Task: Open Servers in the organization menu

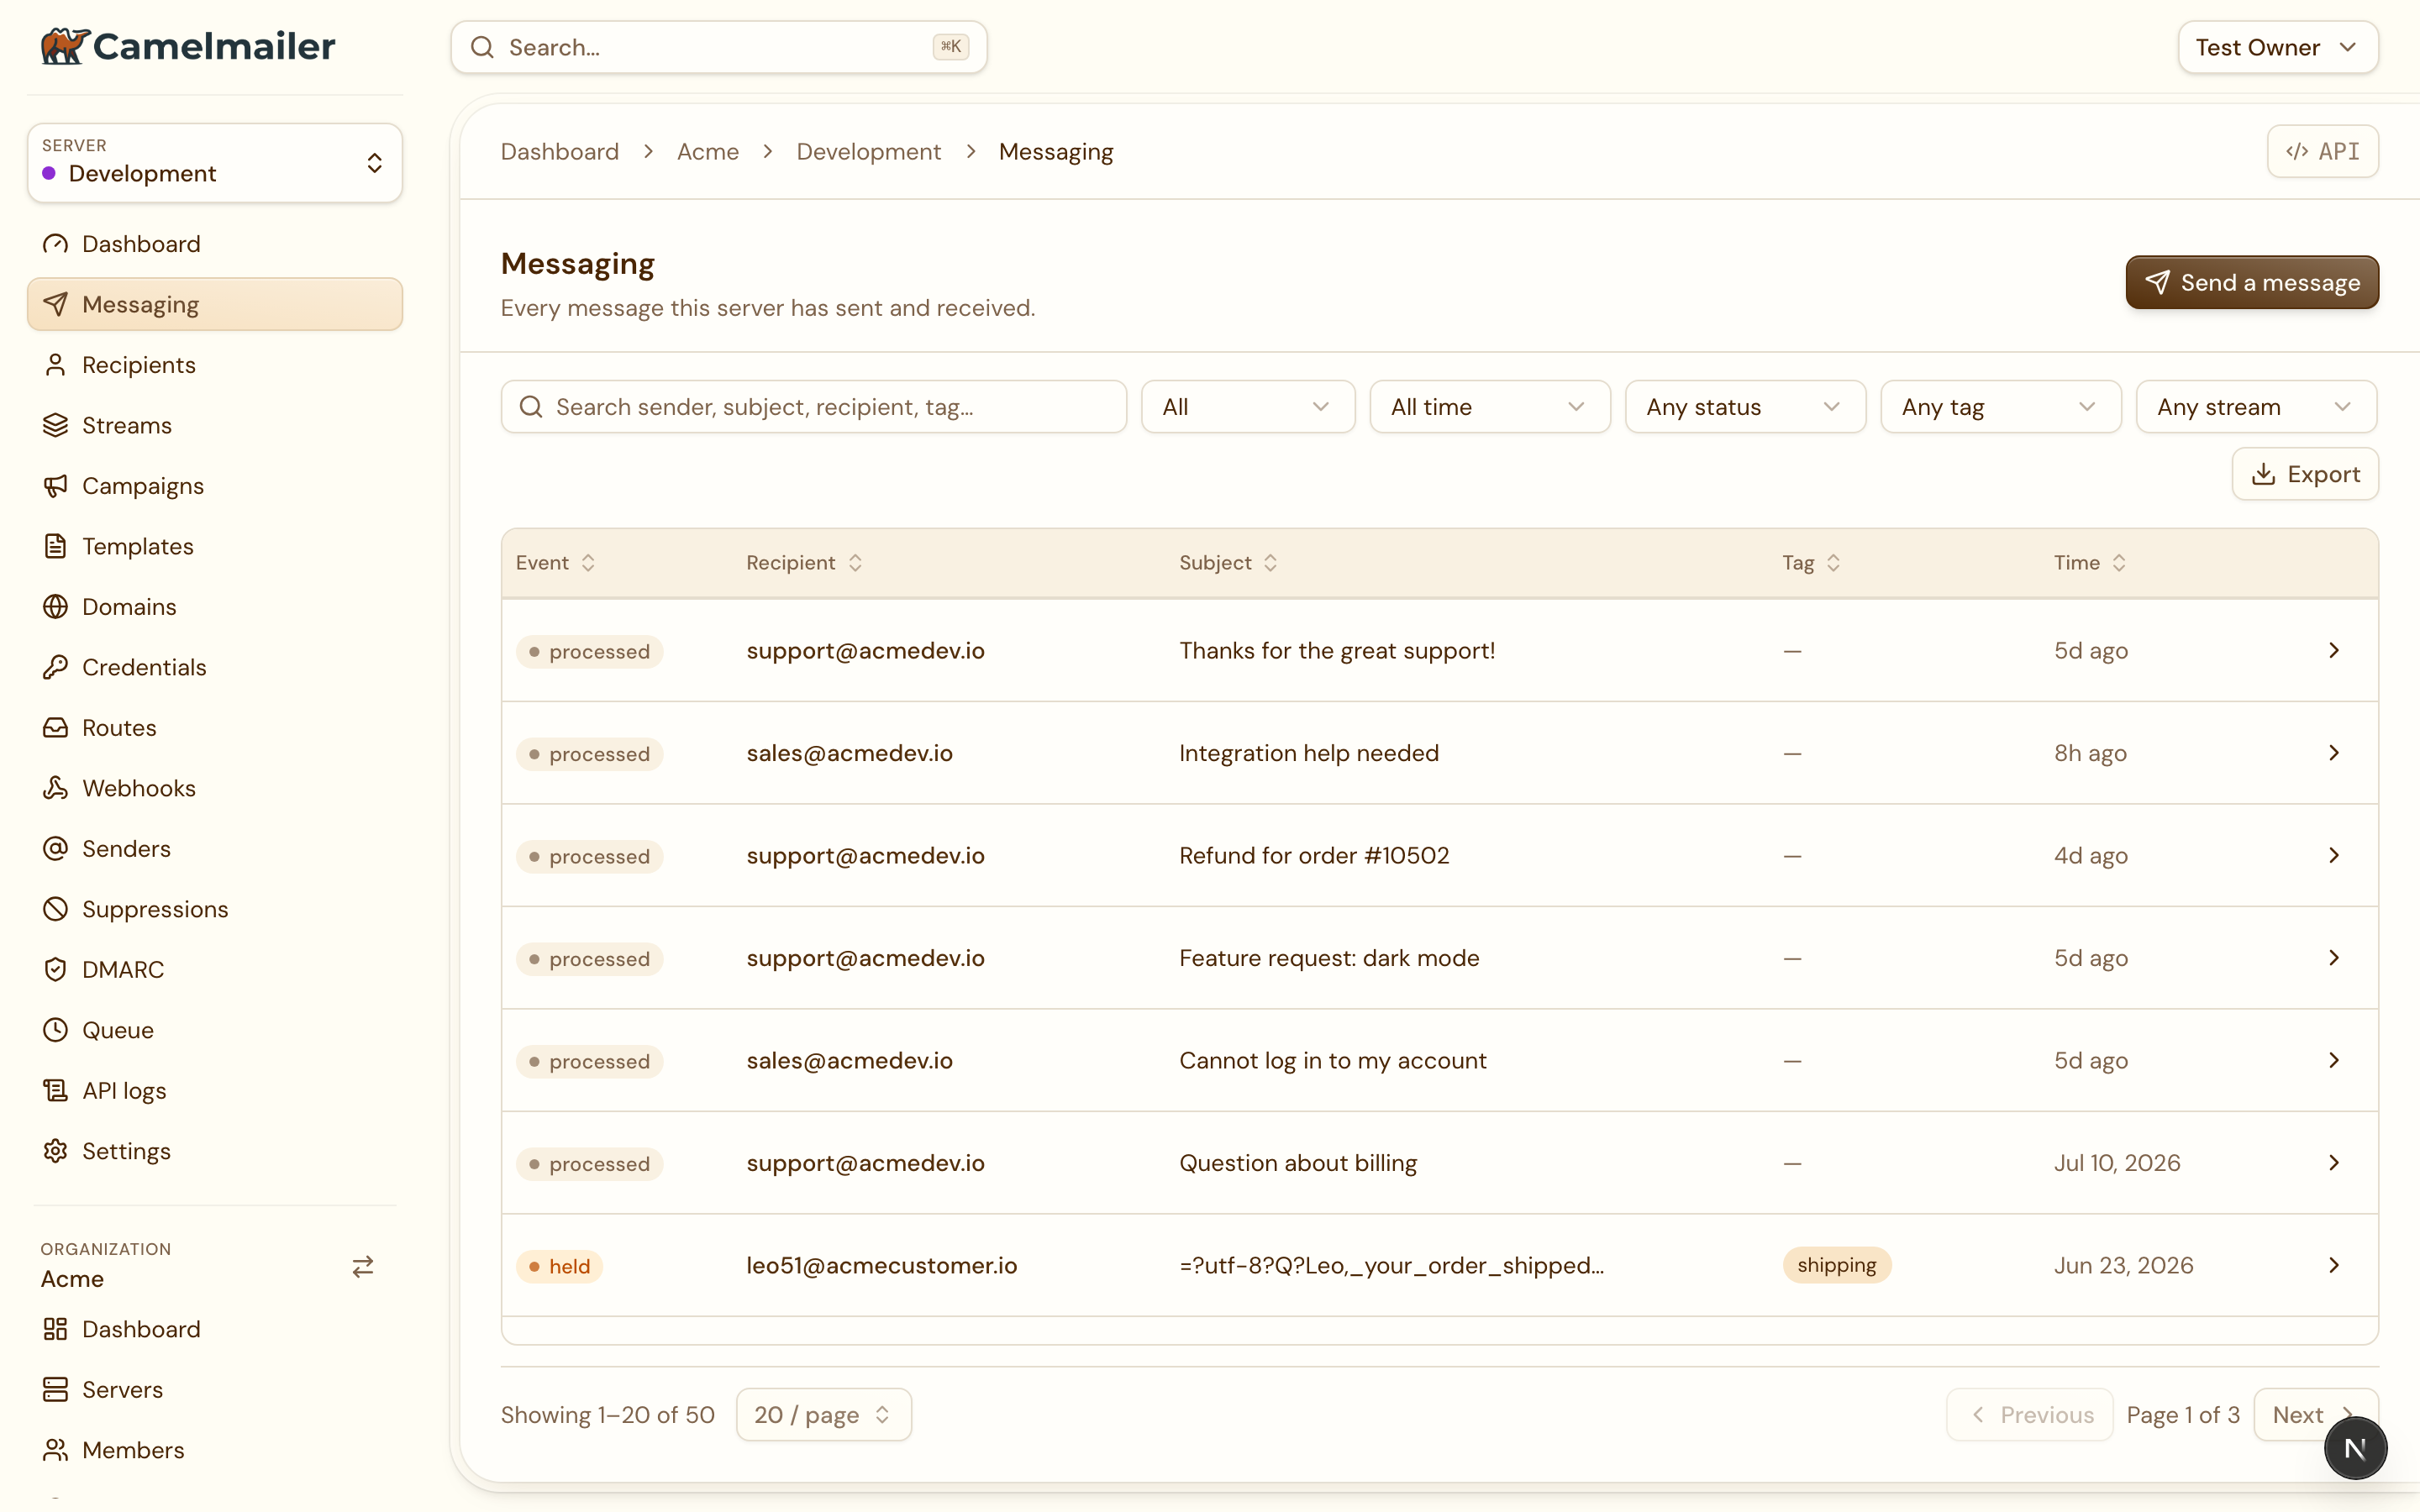Action: point(215,1390)
